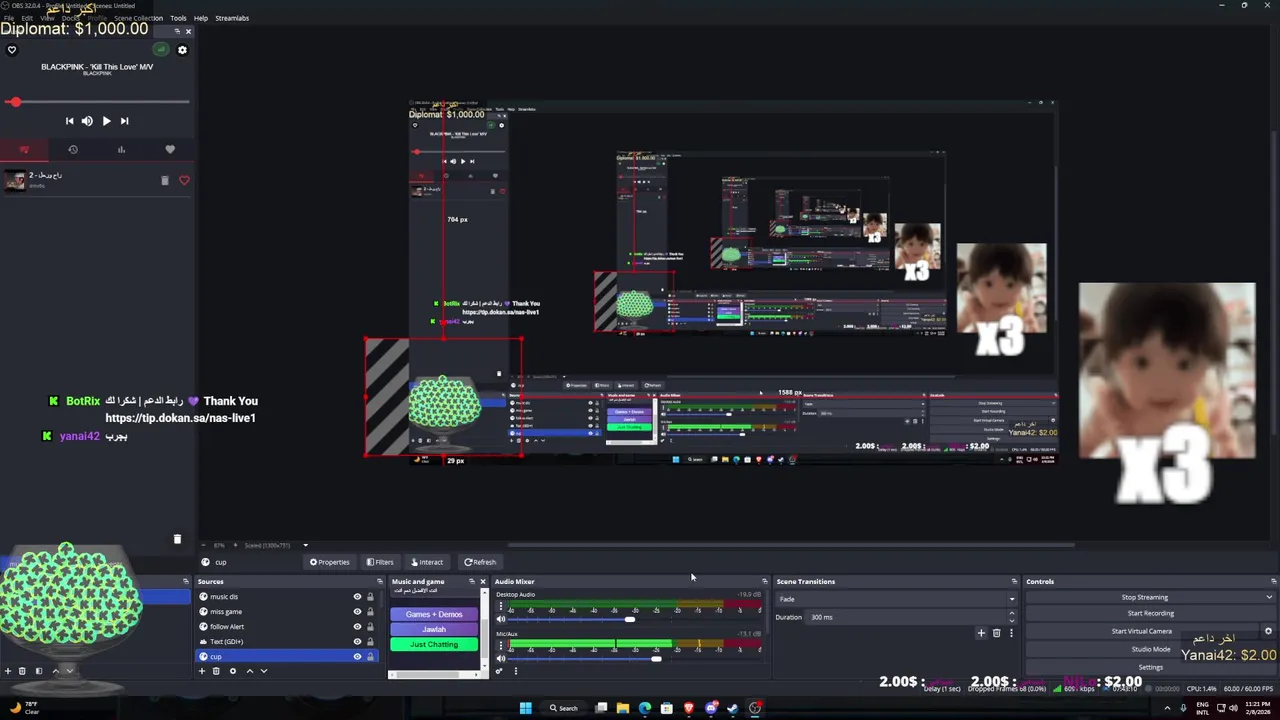The image size is (1280, 720).
Task: Click the Refresh button
Action: [480, 562]
